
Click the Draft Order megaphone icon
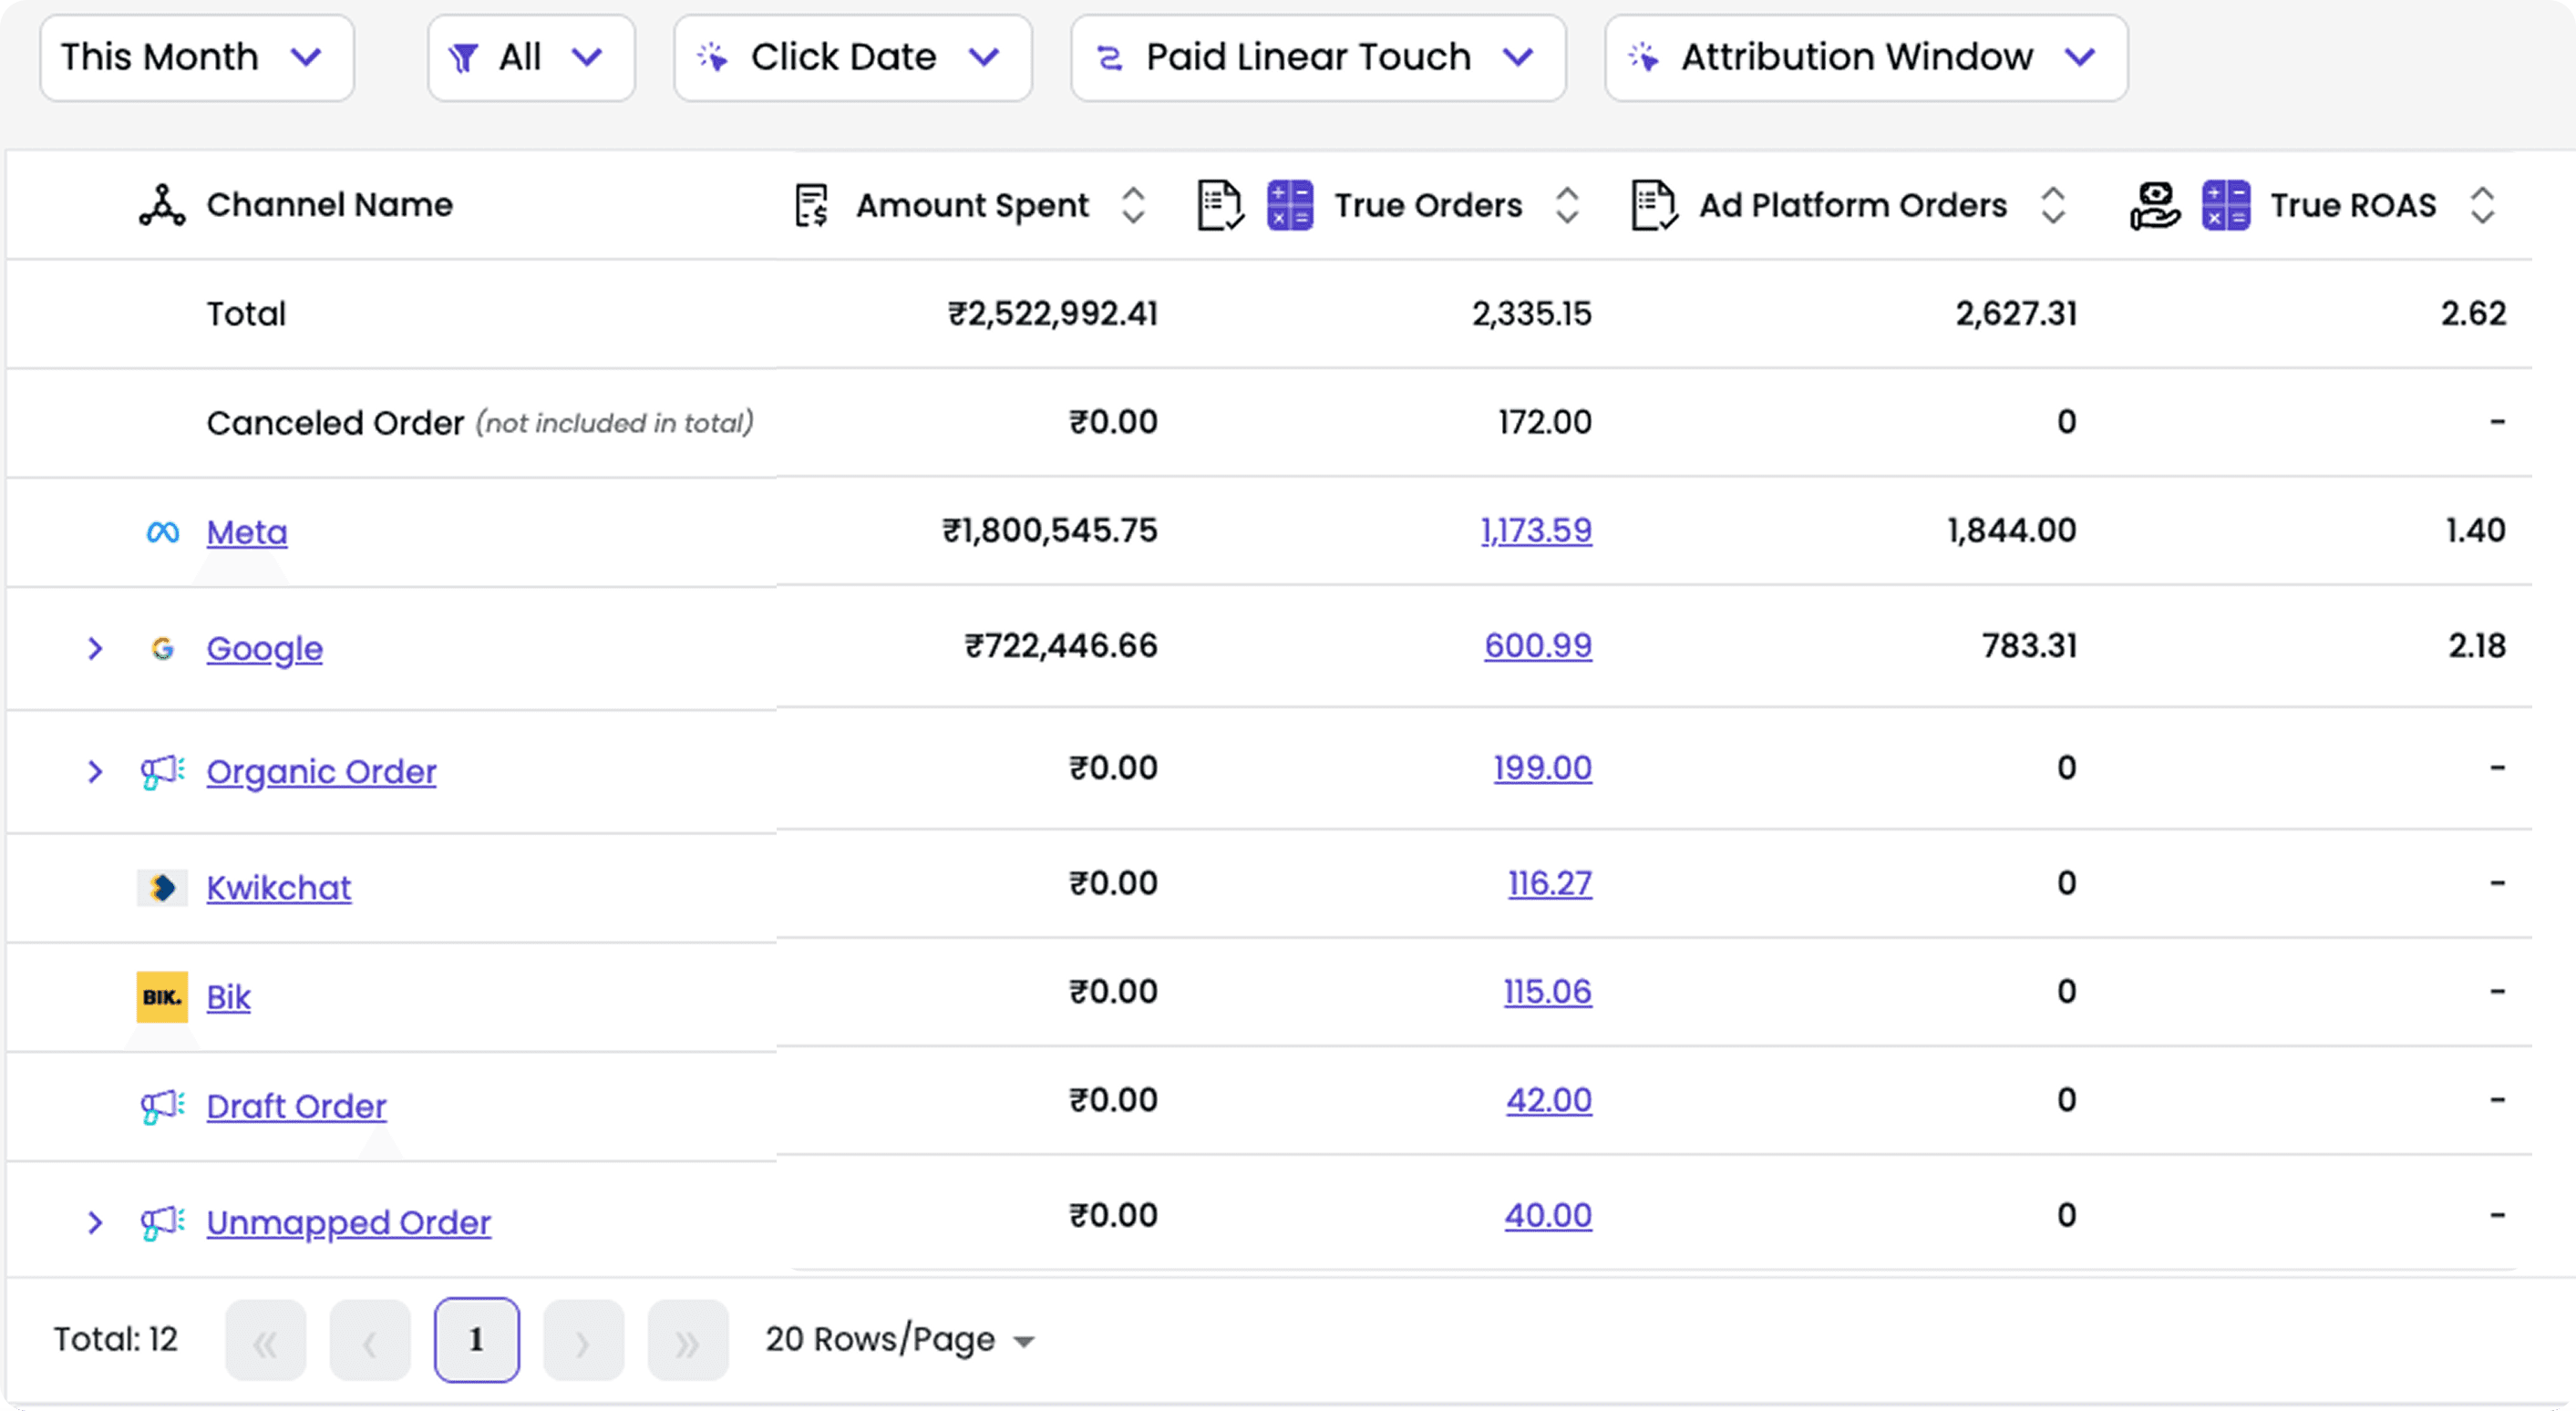(x=162, y=1106)
